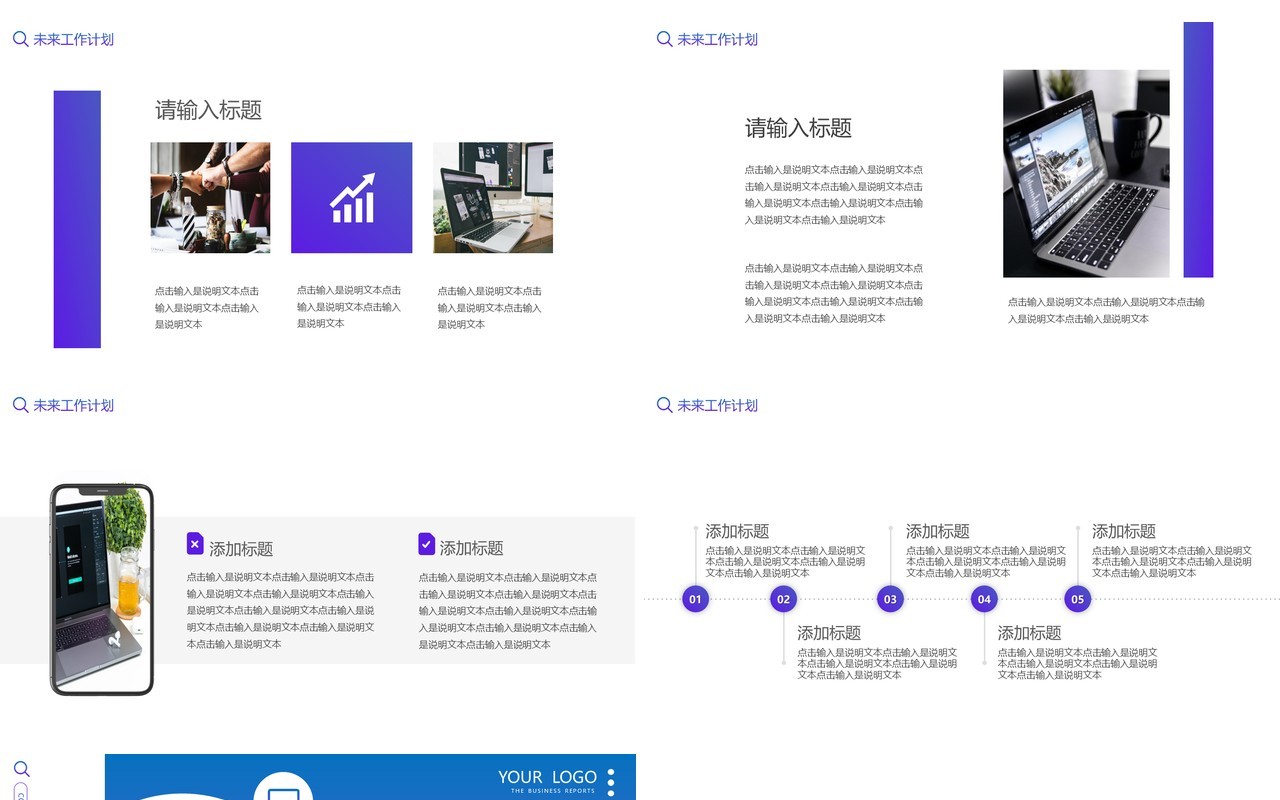Select the fist bump team photo
1280x800 pixels.
[210, 198]
